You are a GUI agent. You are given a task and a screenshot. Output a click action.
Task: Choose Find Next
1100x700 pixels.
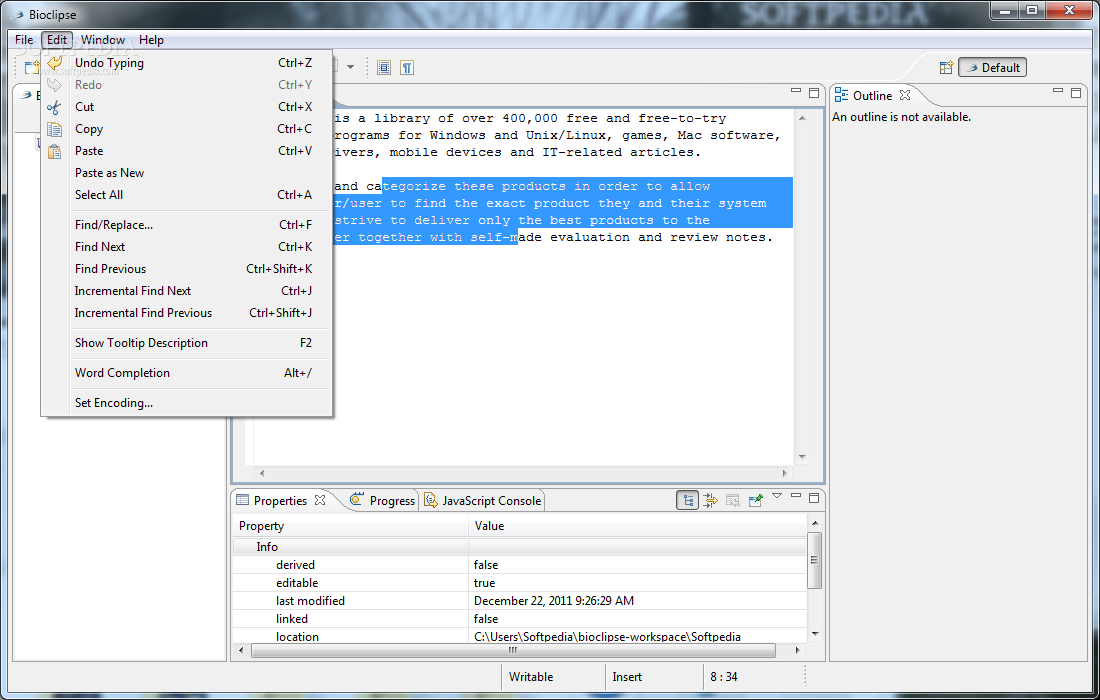coord(187,247)
